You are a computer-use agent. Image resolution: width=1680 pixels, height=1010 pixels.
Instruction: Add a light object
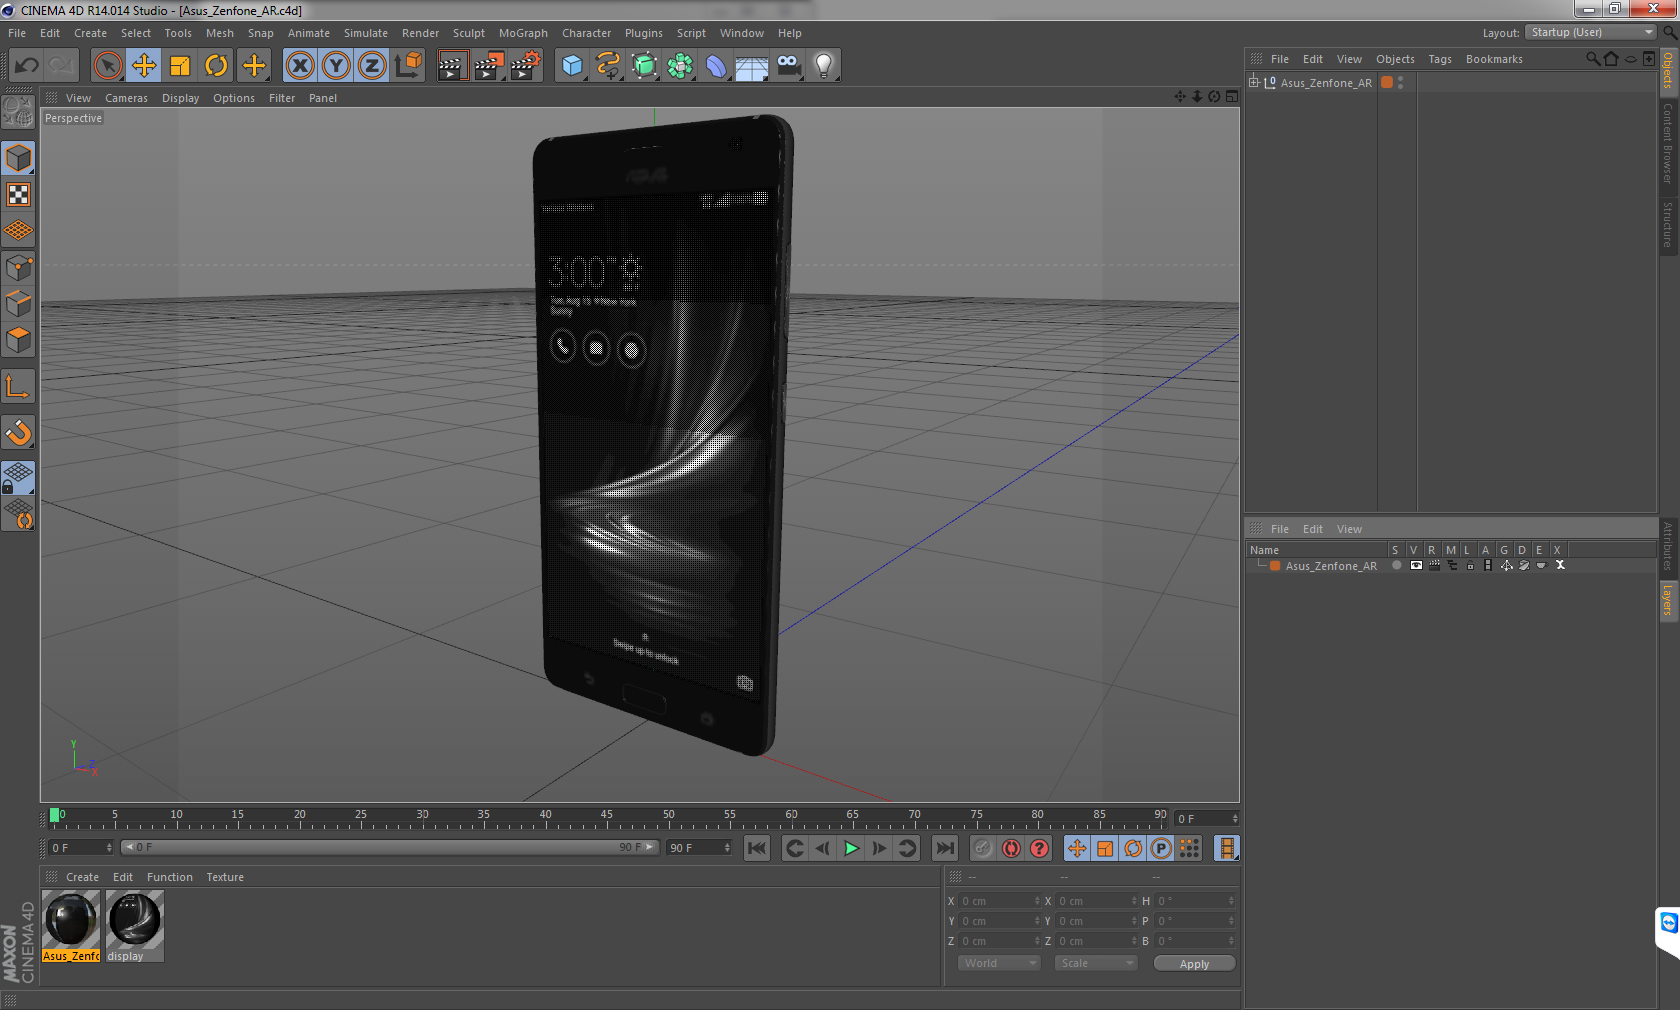823,66
